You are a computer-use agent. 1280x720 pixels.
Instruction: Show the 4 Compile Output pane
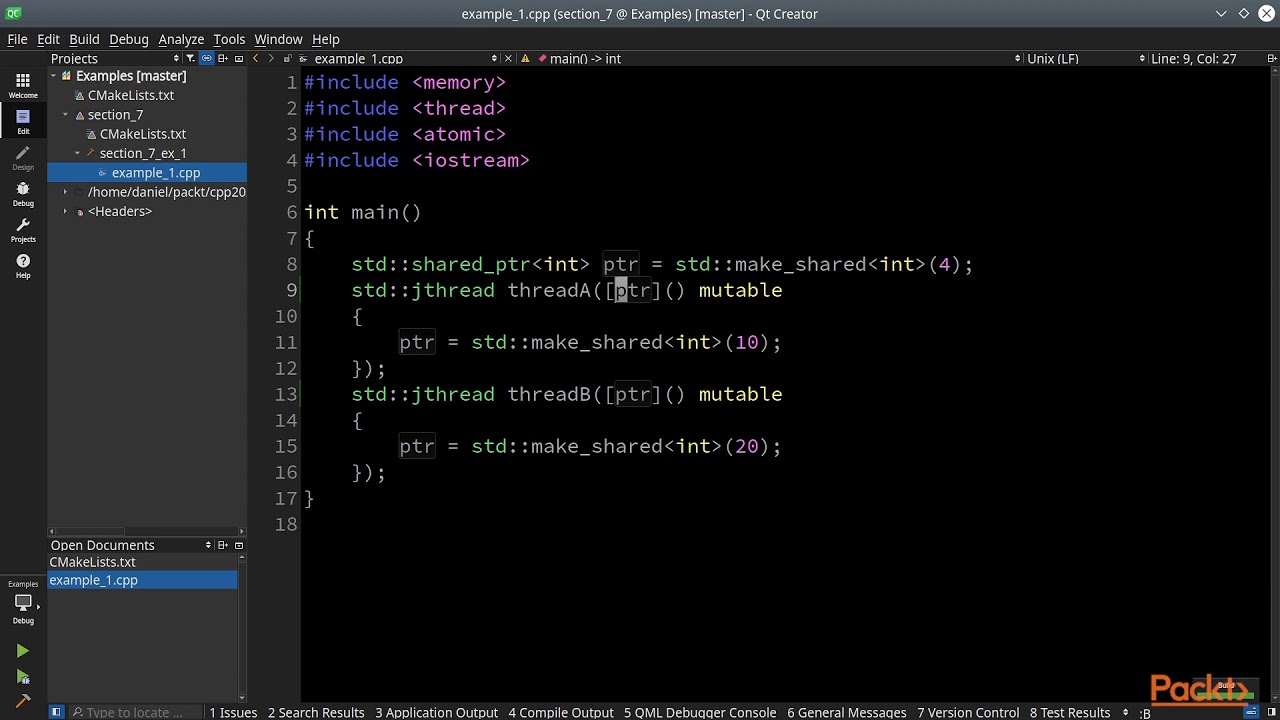561,712
